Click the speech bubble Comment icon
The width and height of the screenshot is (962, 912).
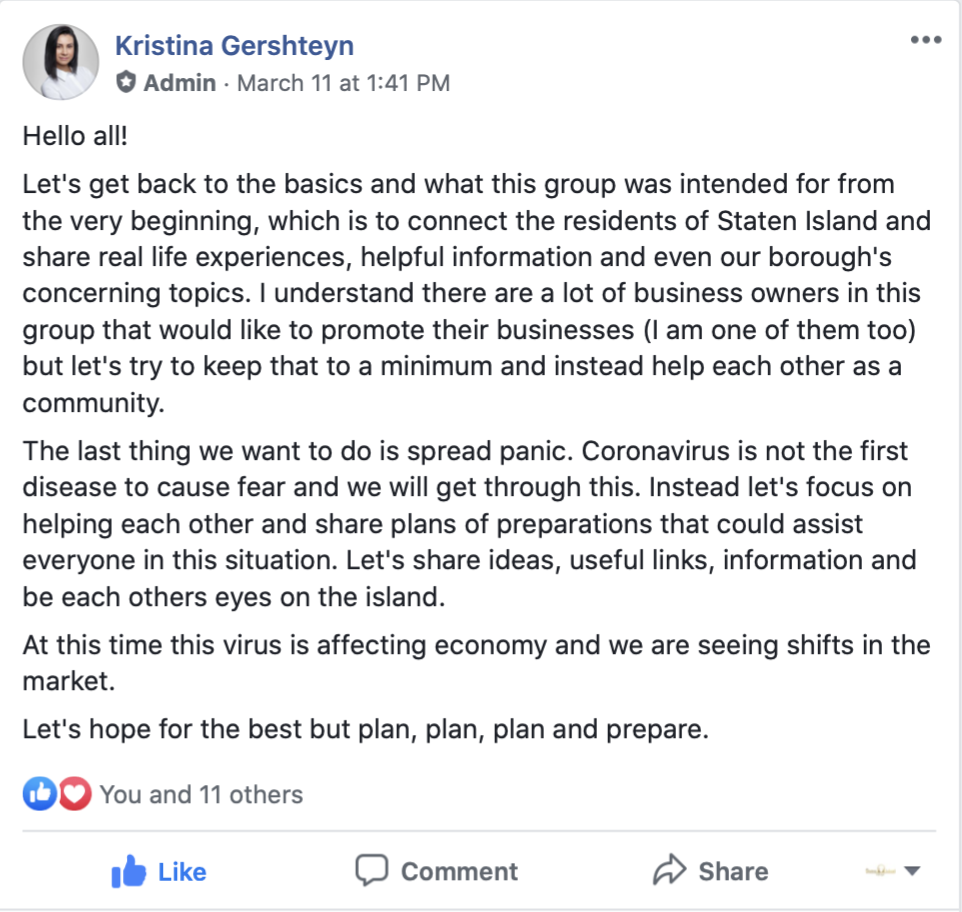pyautogui.click(x=372, y=870)
